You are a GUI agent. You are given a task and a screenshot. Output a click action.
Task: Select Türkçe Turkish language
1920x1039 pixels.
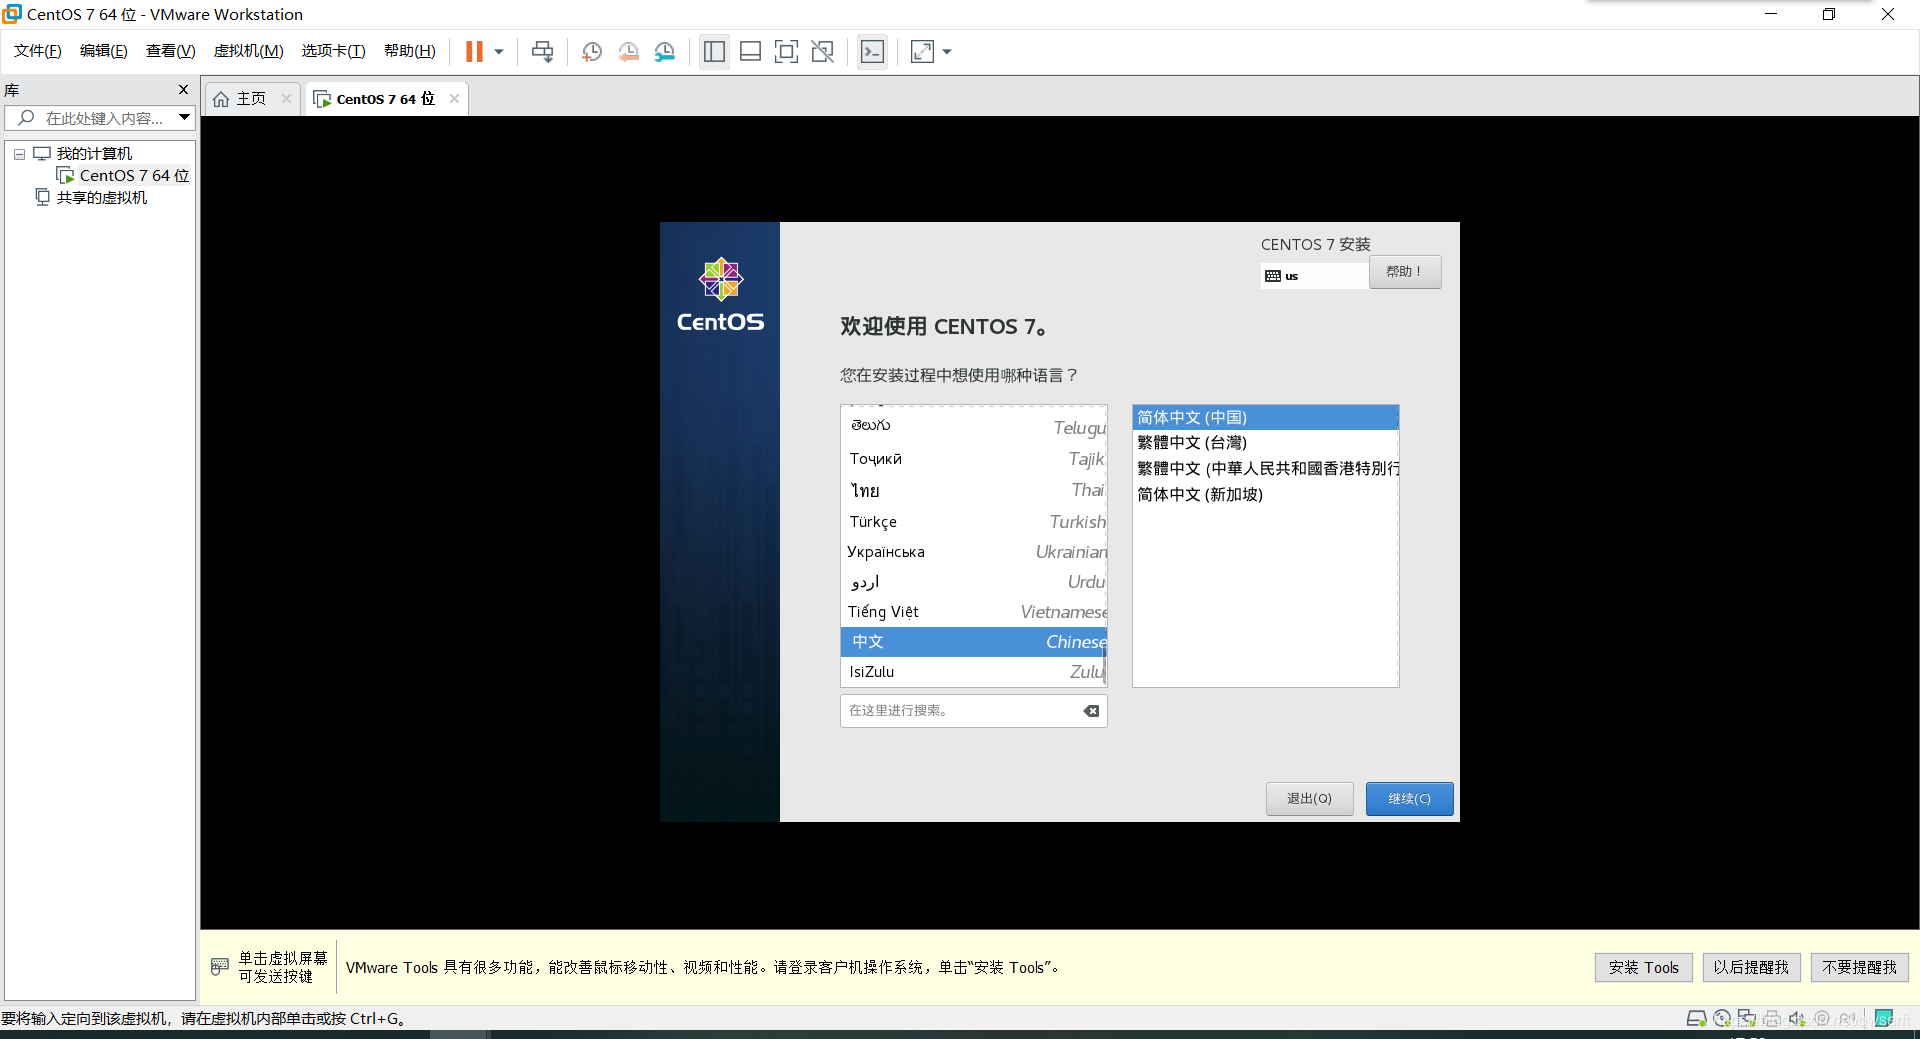coord(974,522)
